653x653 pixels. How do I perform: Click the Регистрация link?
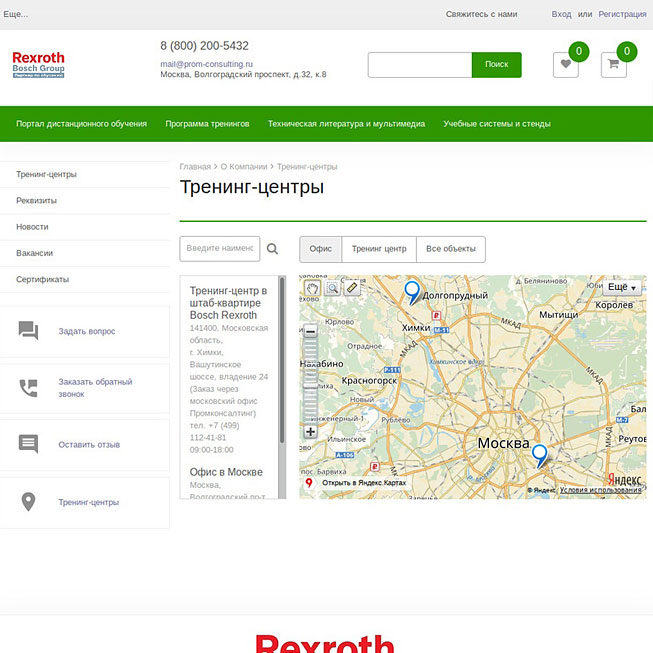[622, 14]
